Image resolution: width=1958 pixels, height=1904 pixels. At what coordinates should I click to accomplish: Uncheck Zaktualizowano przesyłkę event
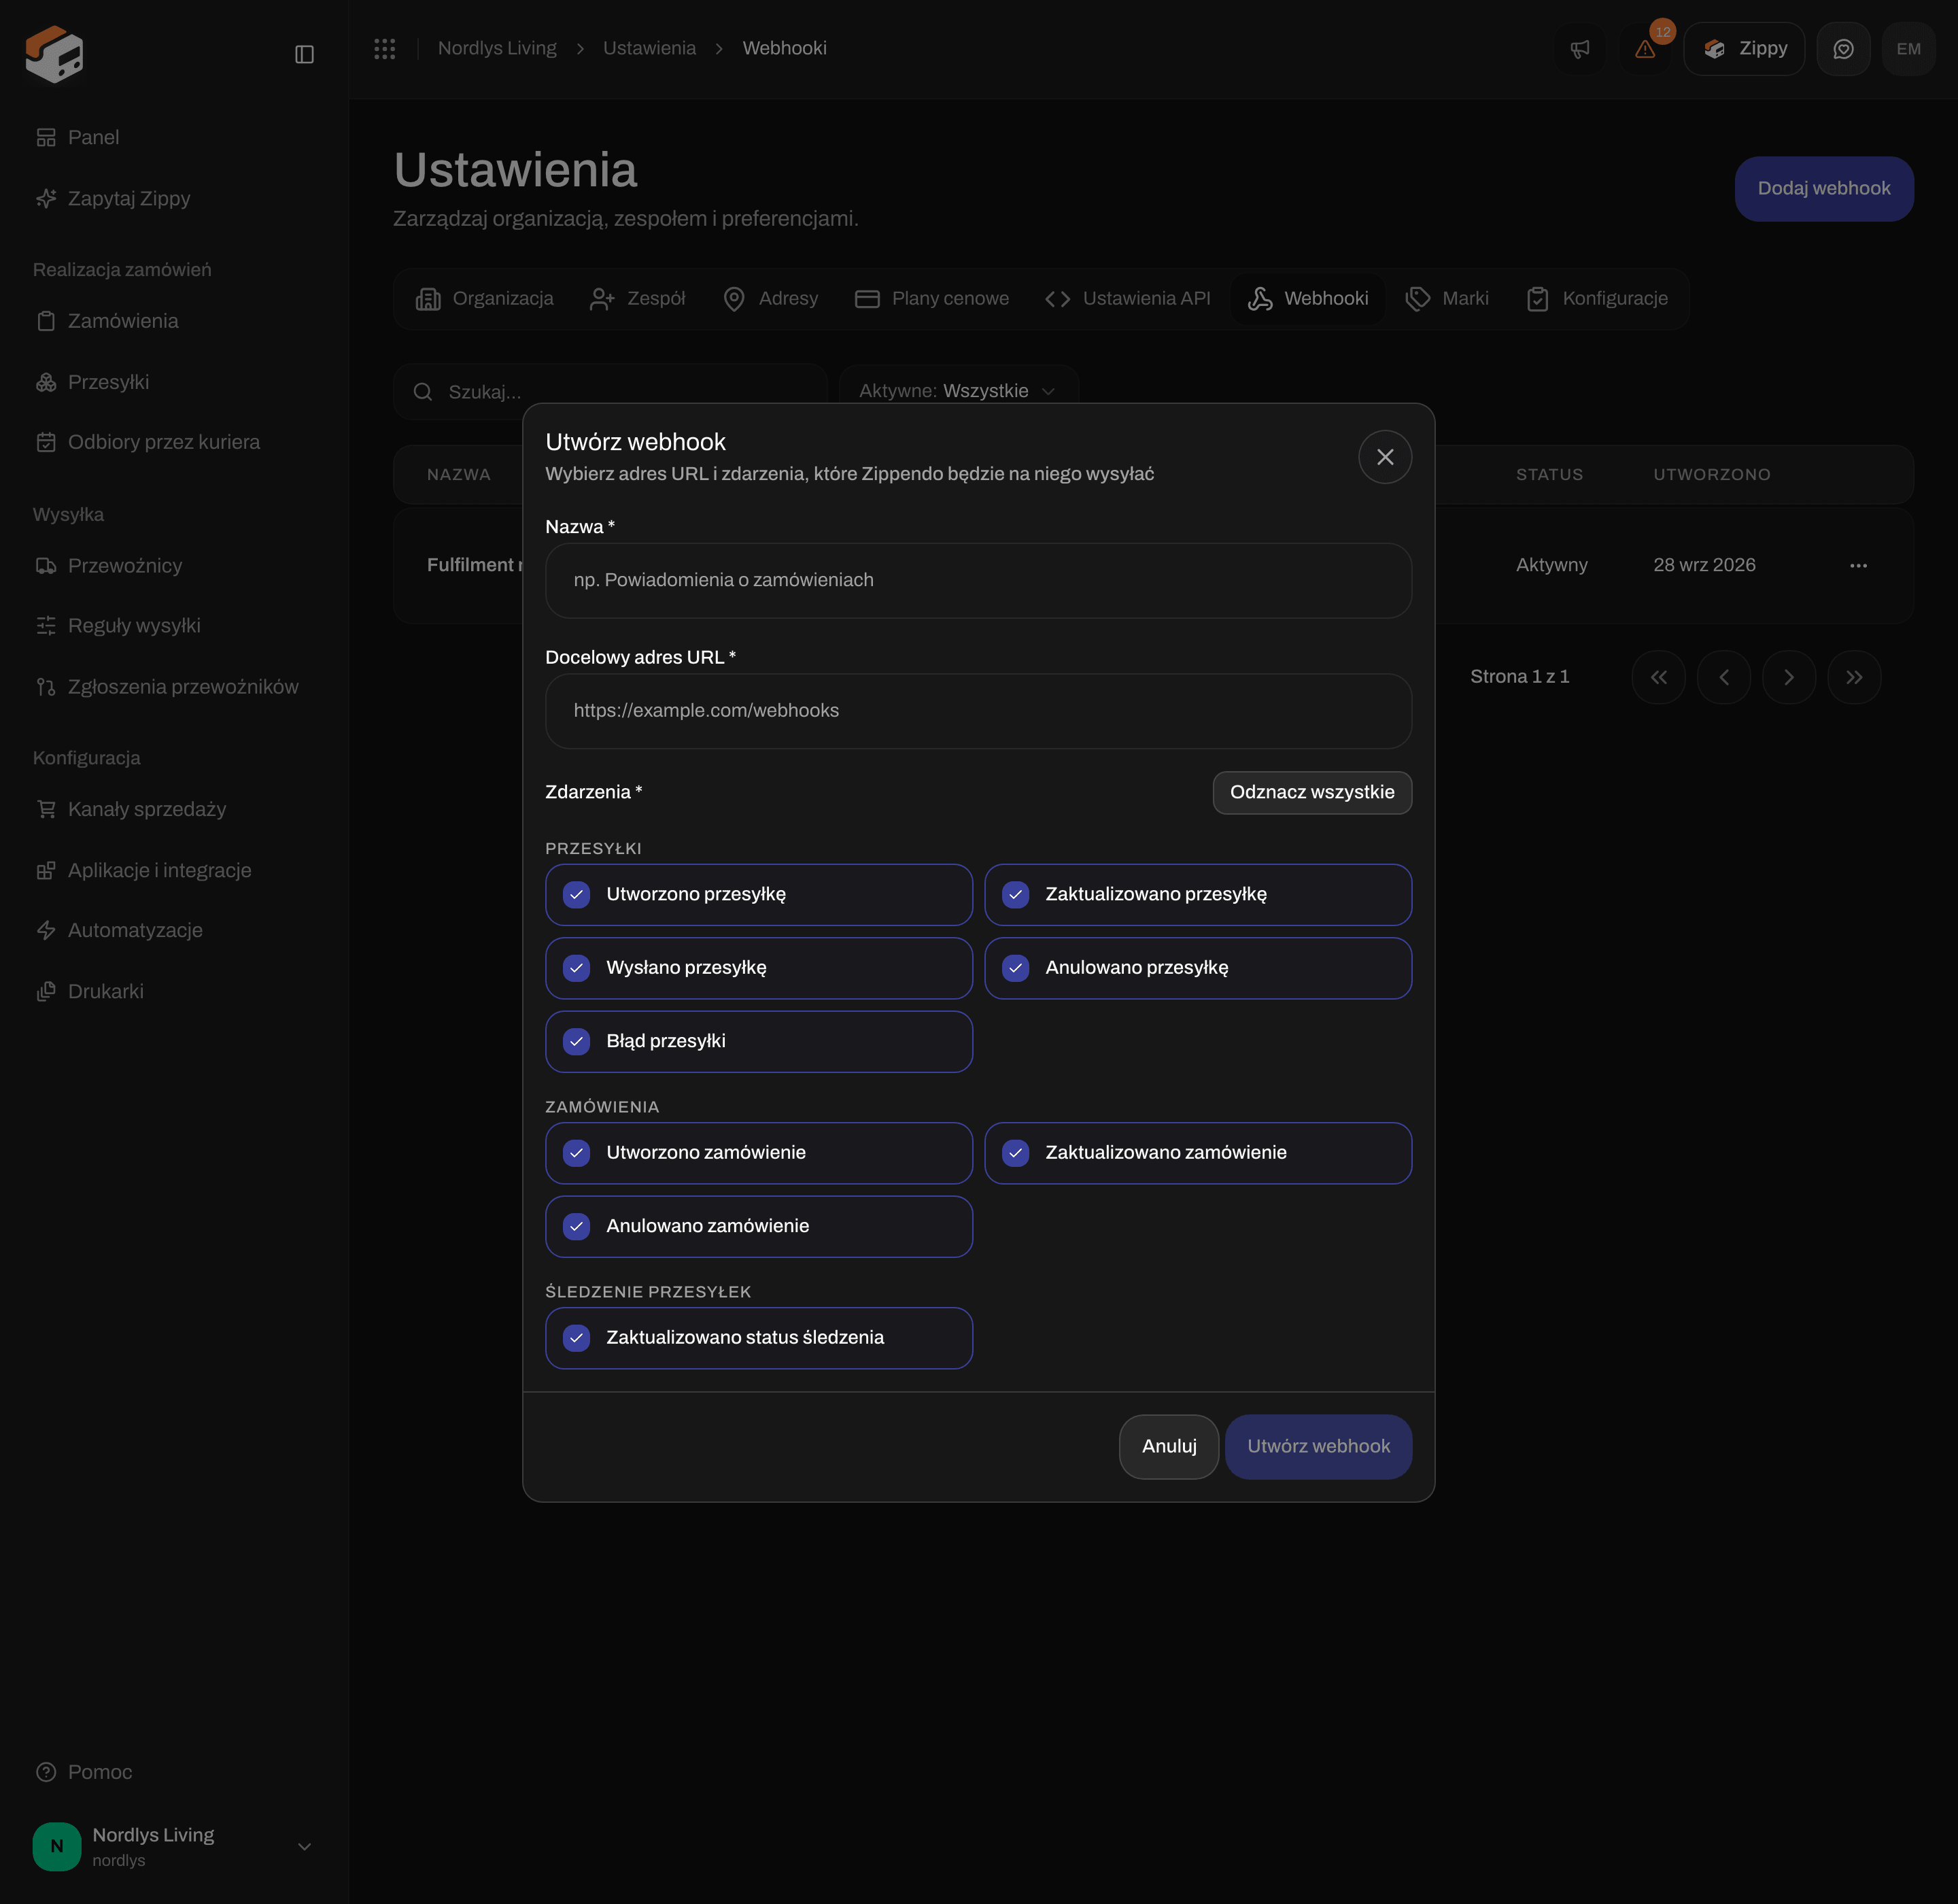[x=1198, y=895]
